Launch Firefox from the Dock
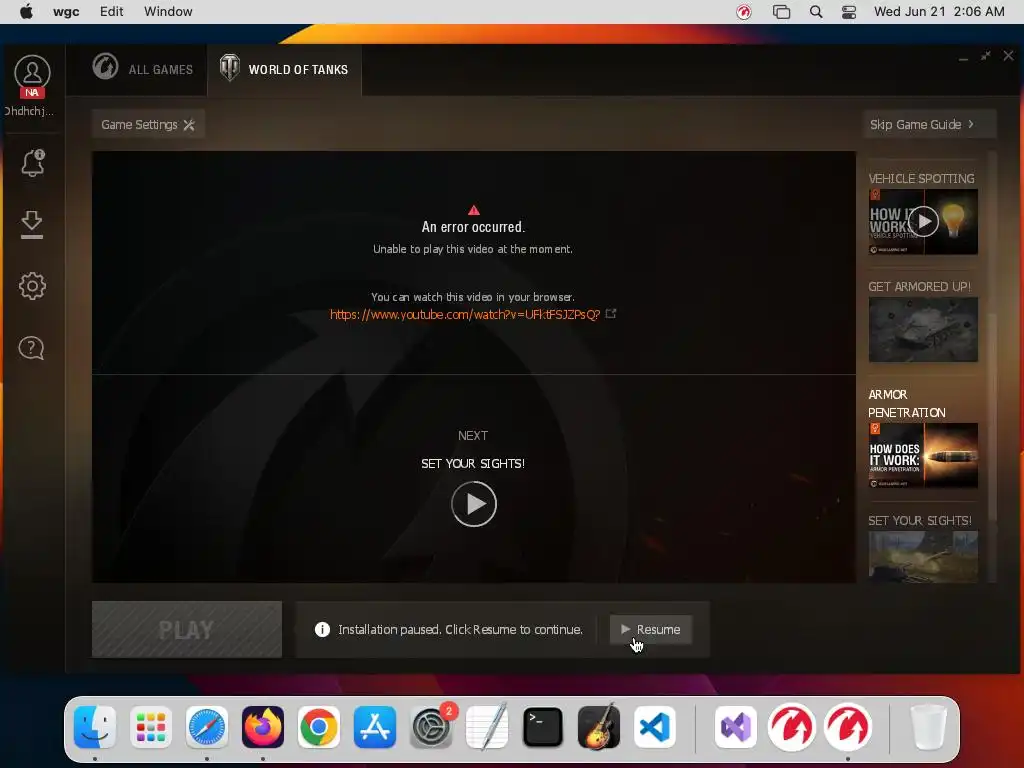The image size is (1024, 768). pos(263,727)
